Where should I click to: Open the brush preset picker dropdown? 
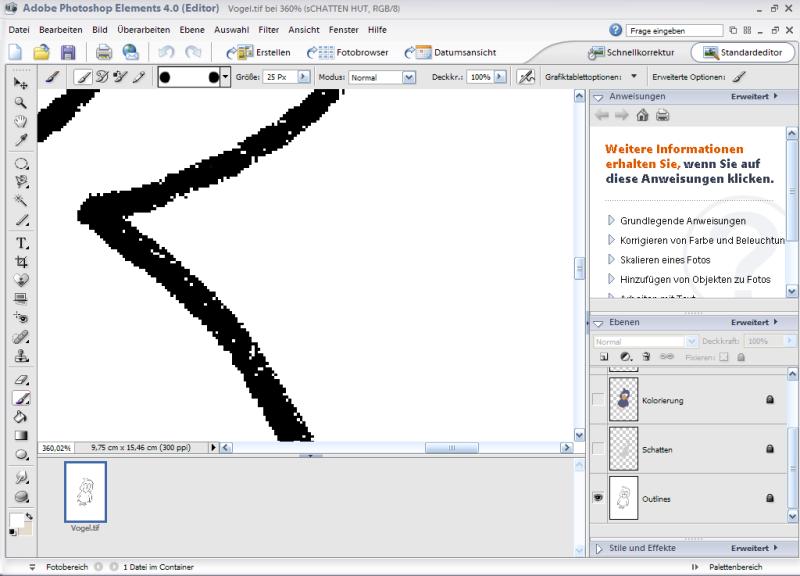225,76
